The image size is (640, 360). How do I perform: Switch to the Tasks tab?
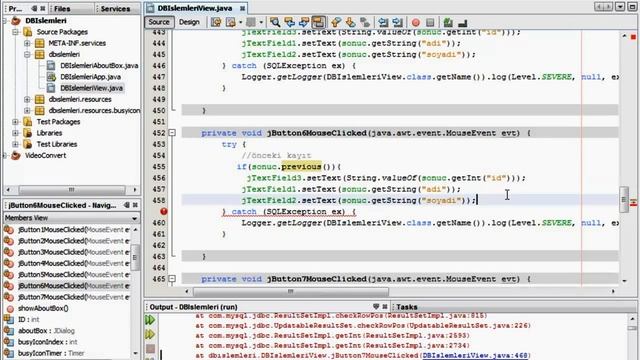tap(407, 307)
